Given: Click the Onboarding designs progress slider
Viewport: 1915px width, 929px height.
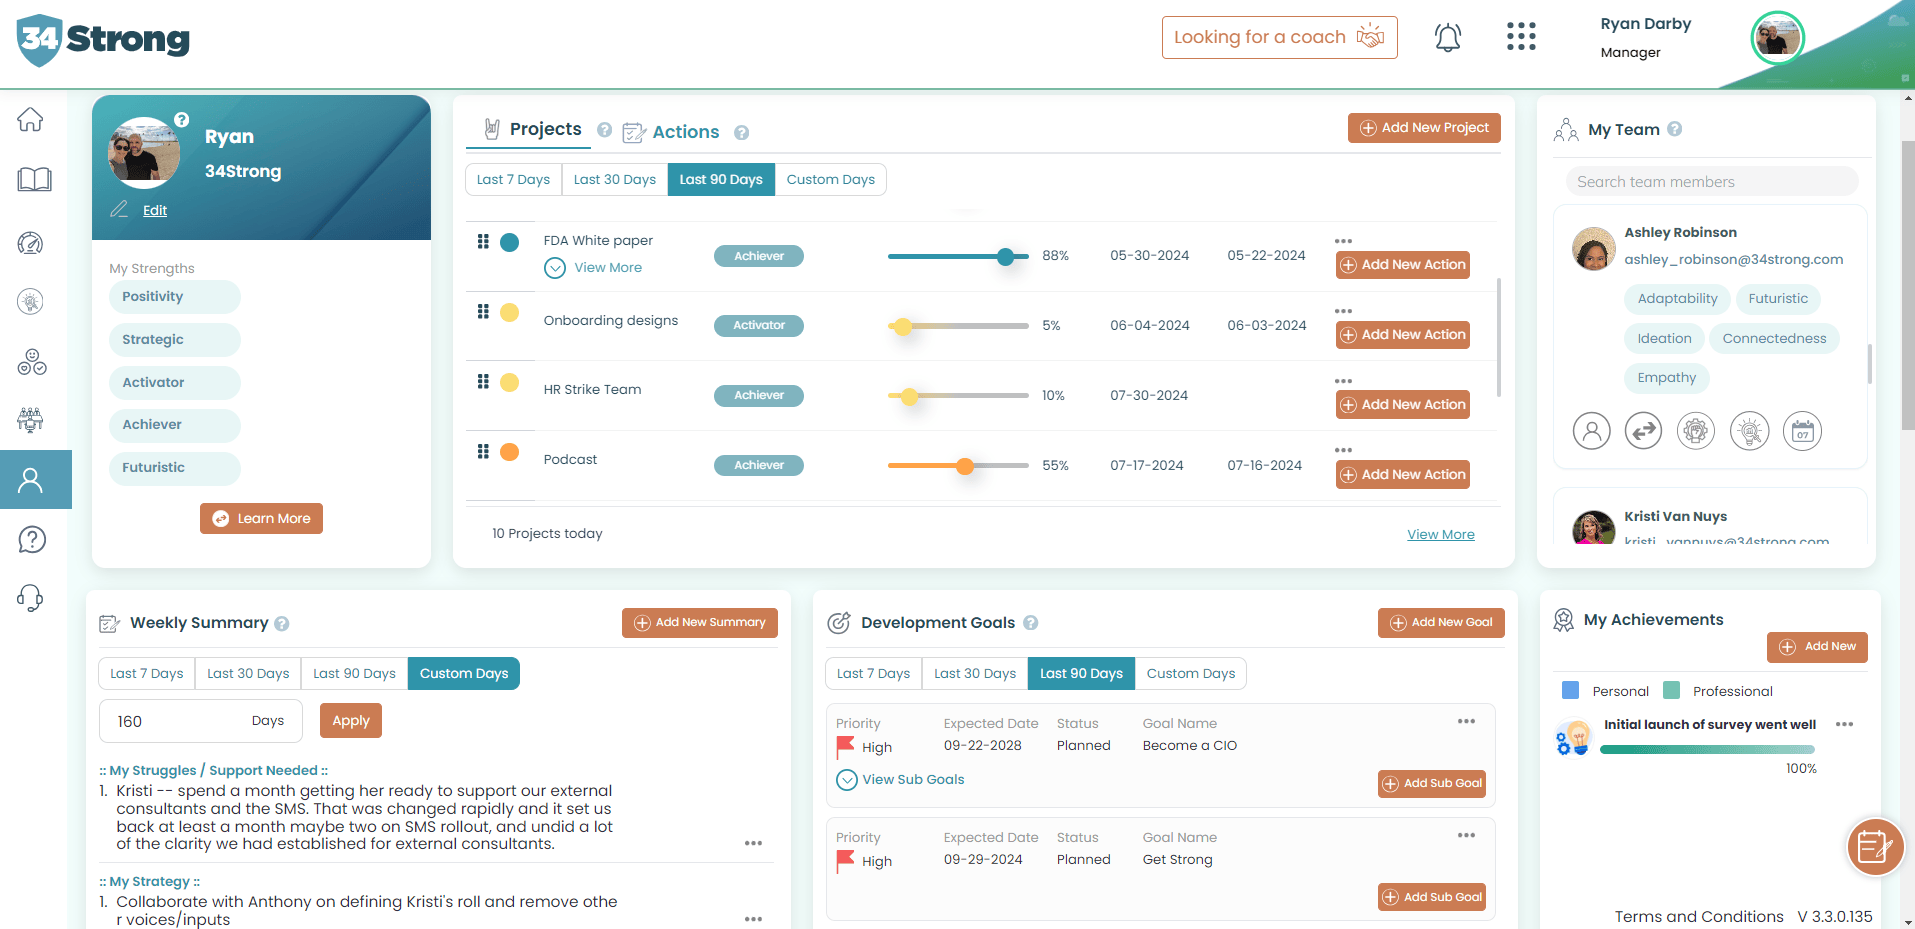Looking at the screenshot, I should (x=957, y=326).
